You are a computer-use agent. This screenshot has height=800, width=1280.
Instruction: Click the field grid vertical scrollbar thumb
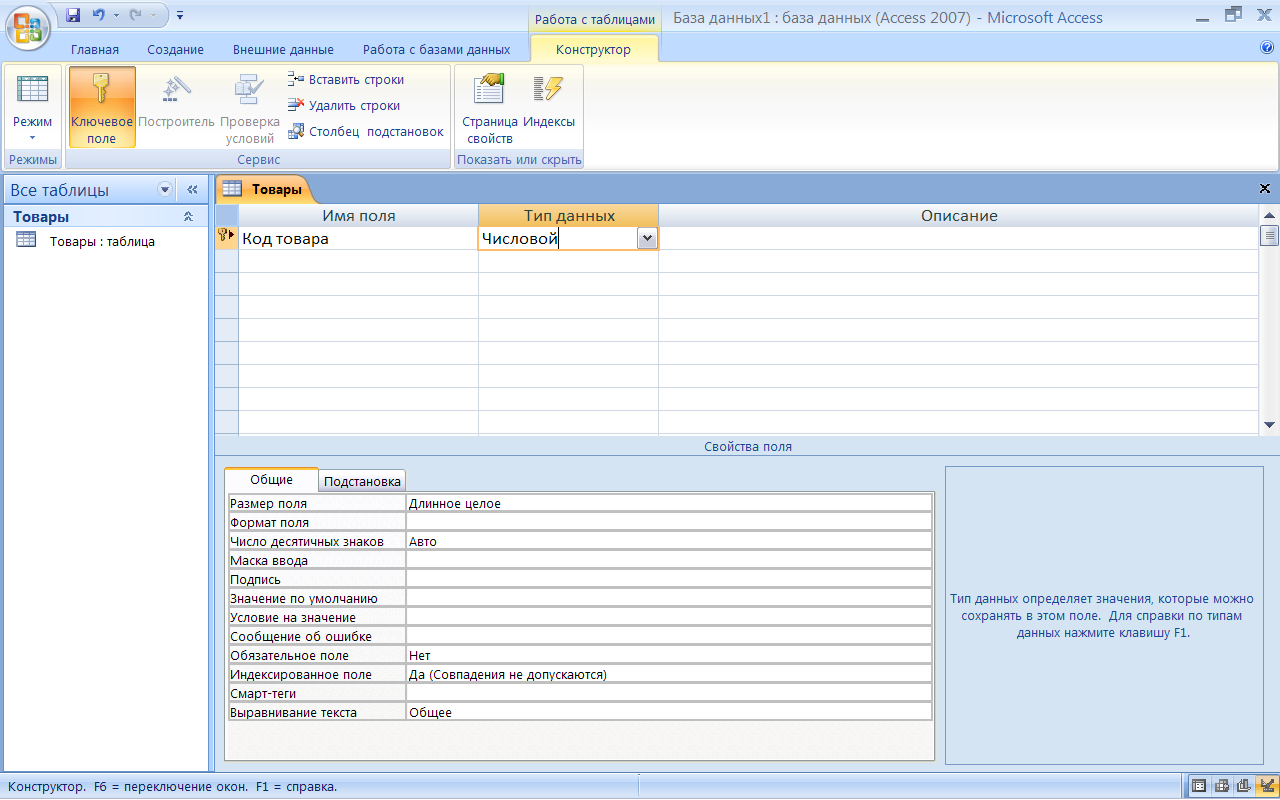[1269, 235]
